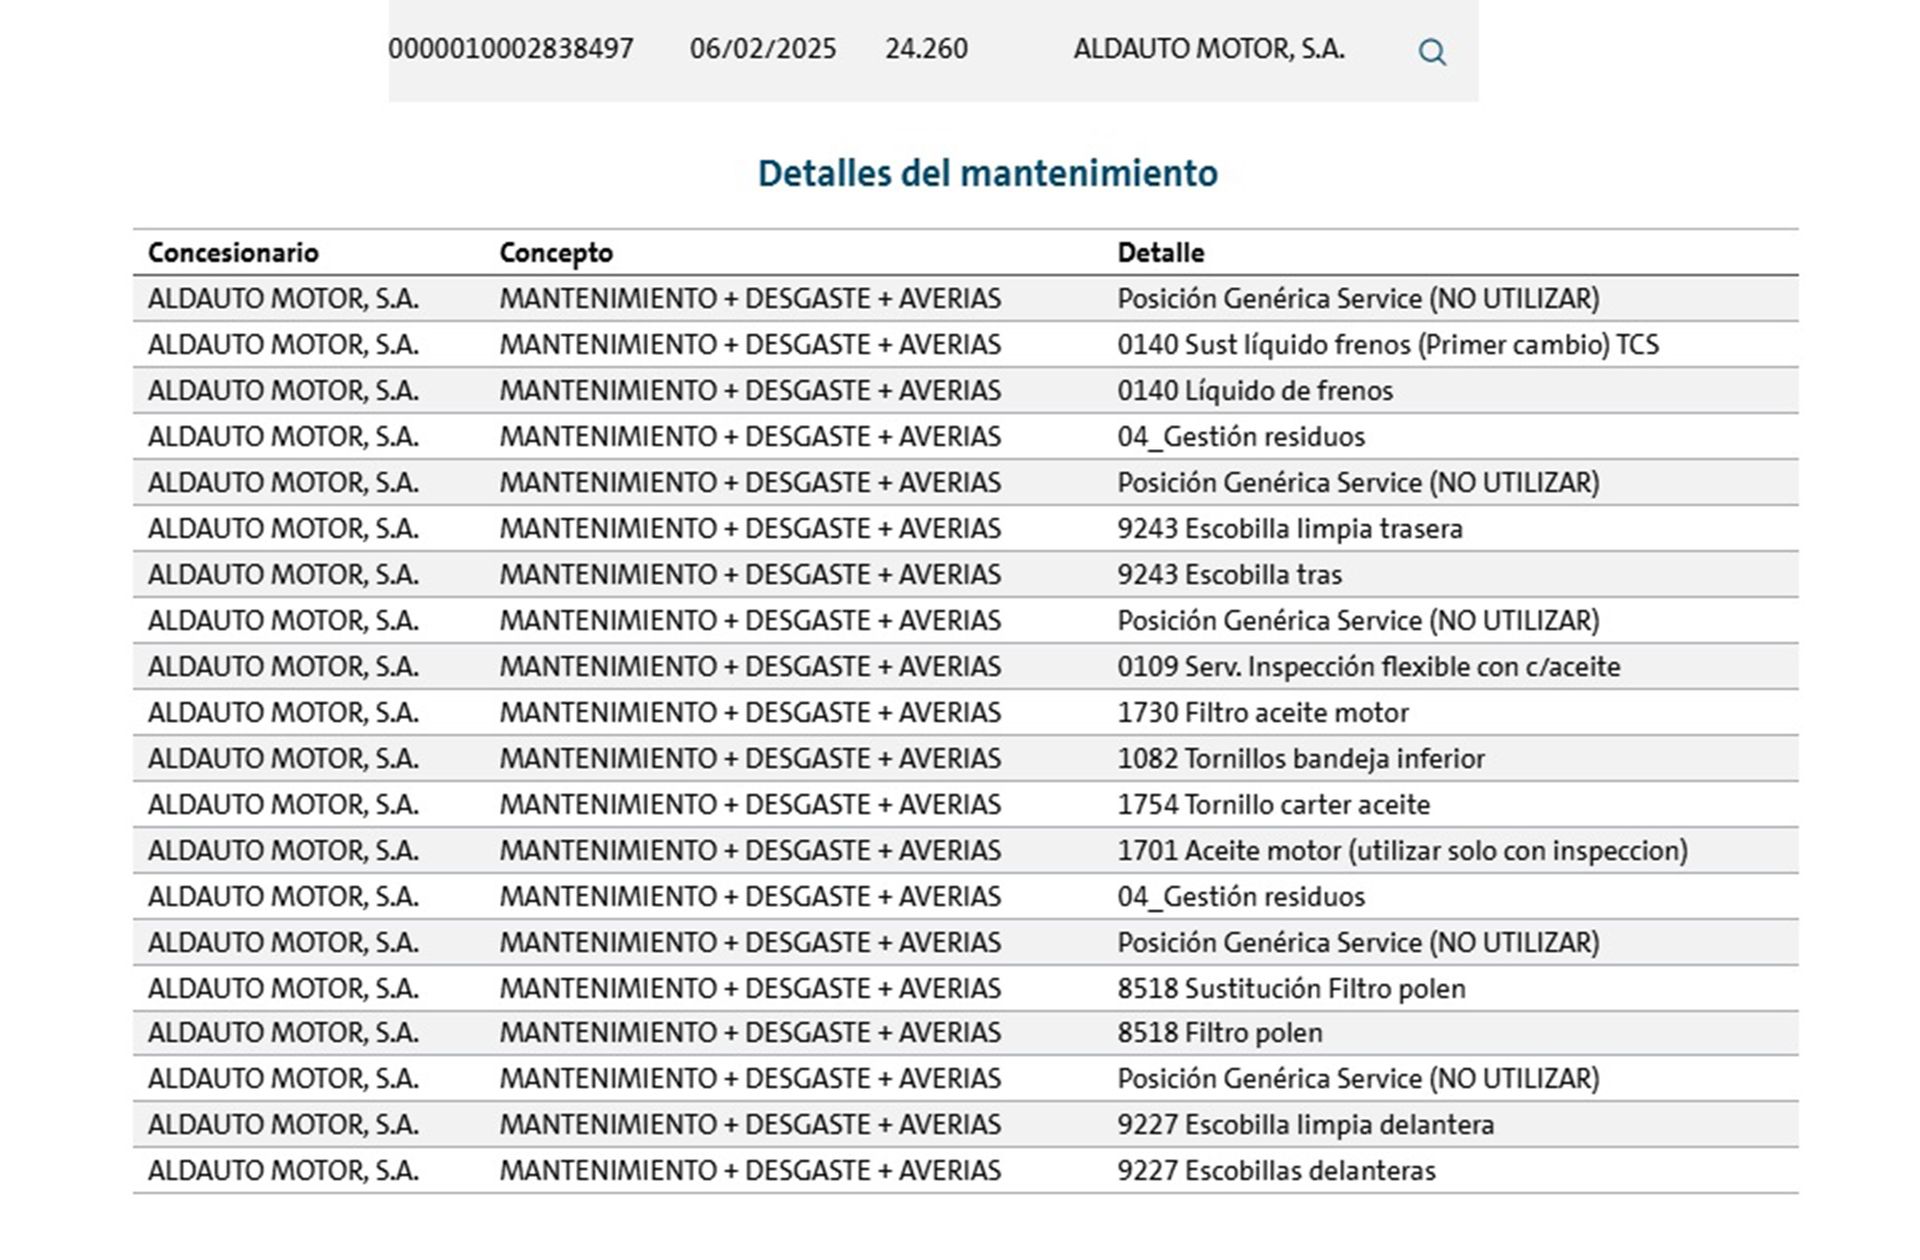Click the Detalles del mantenimiento heading
The height and width of the screenshot is (1260, 1920).
[x=988, y=173]
